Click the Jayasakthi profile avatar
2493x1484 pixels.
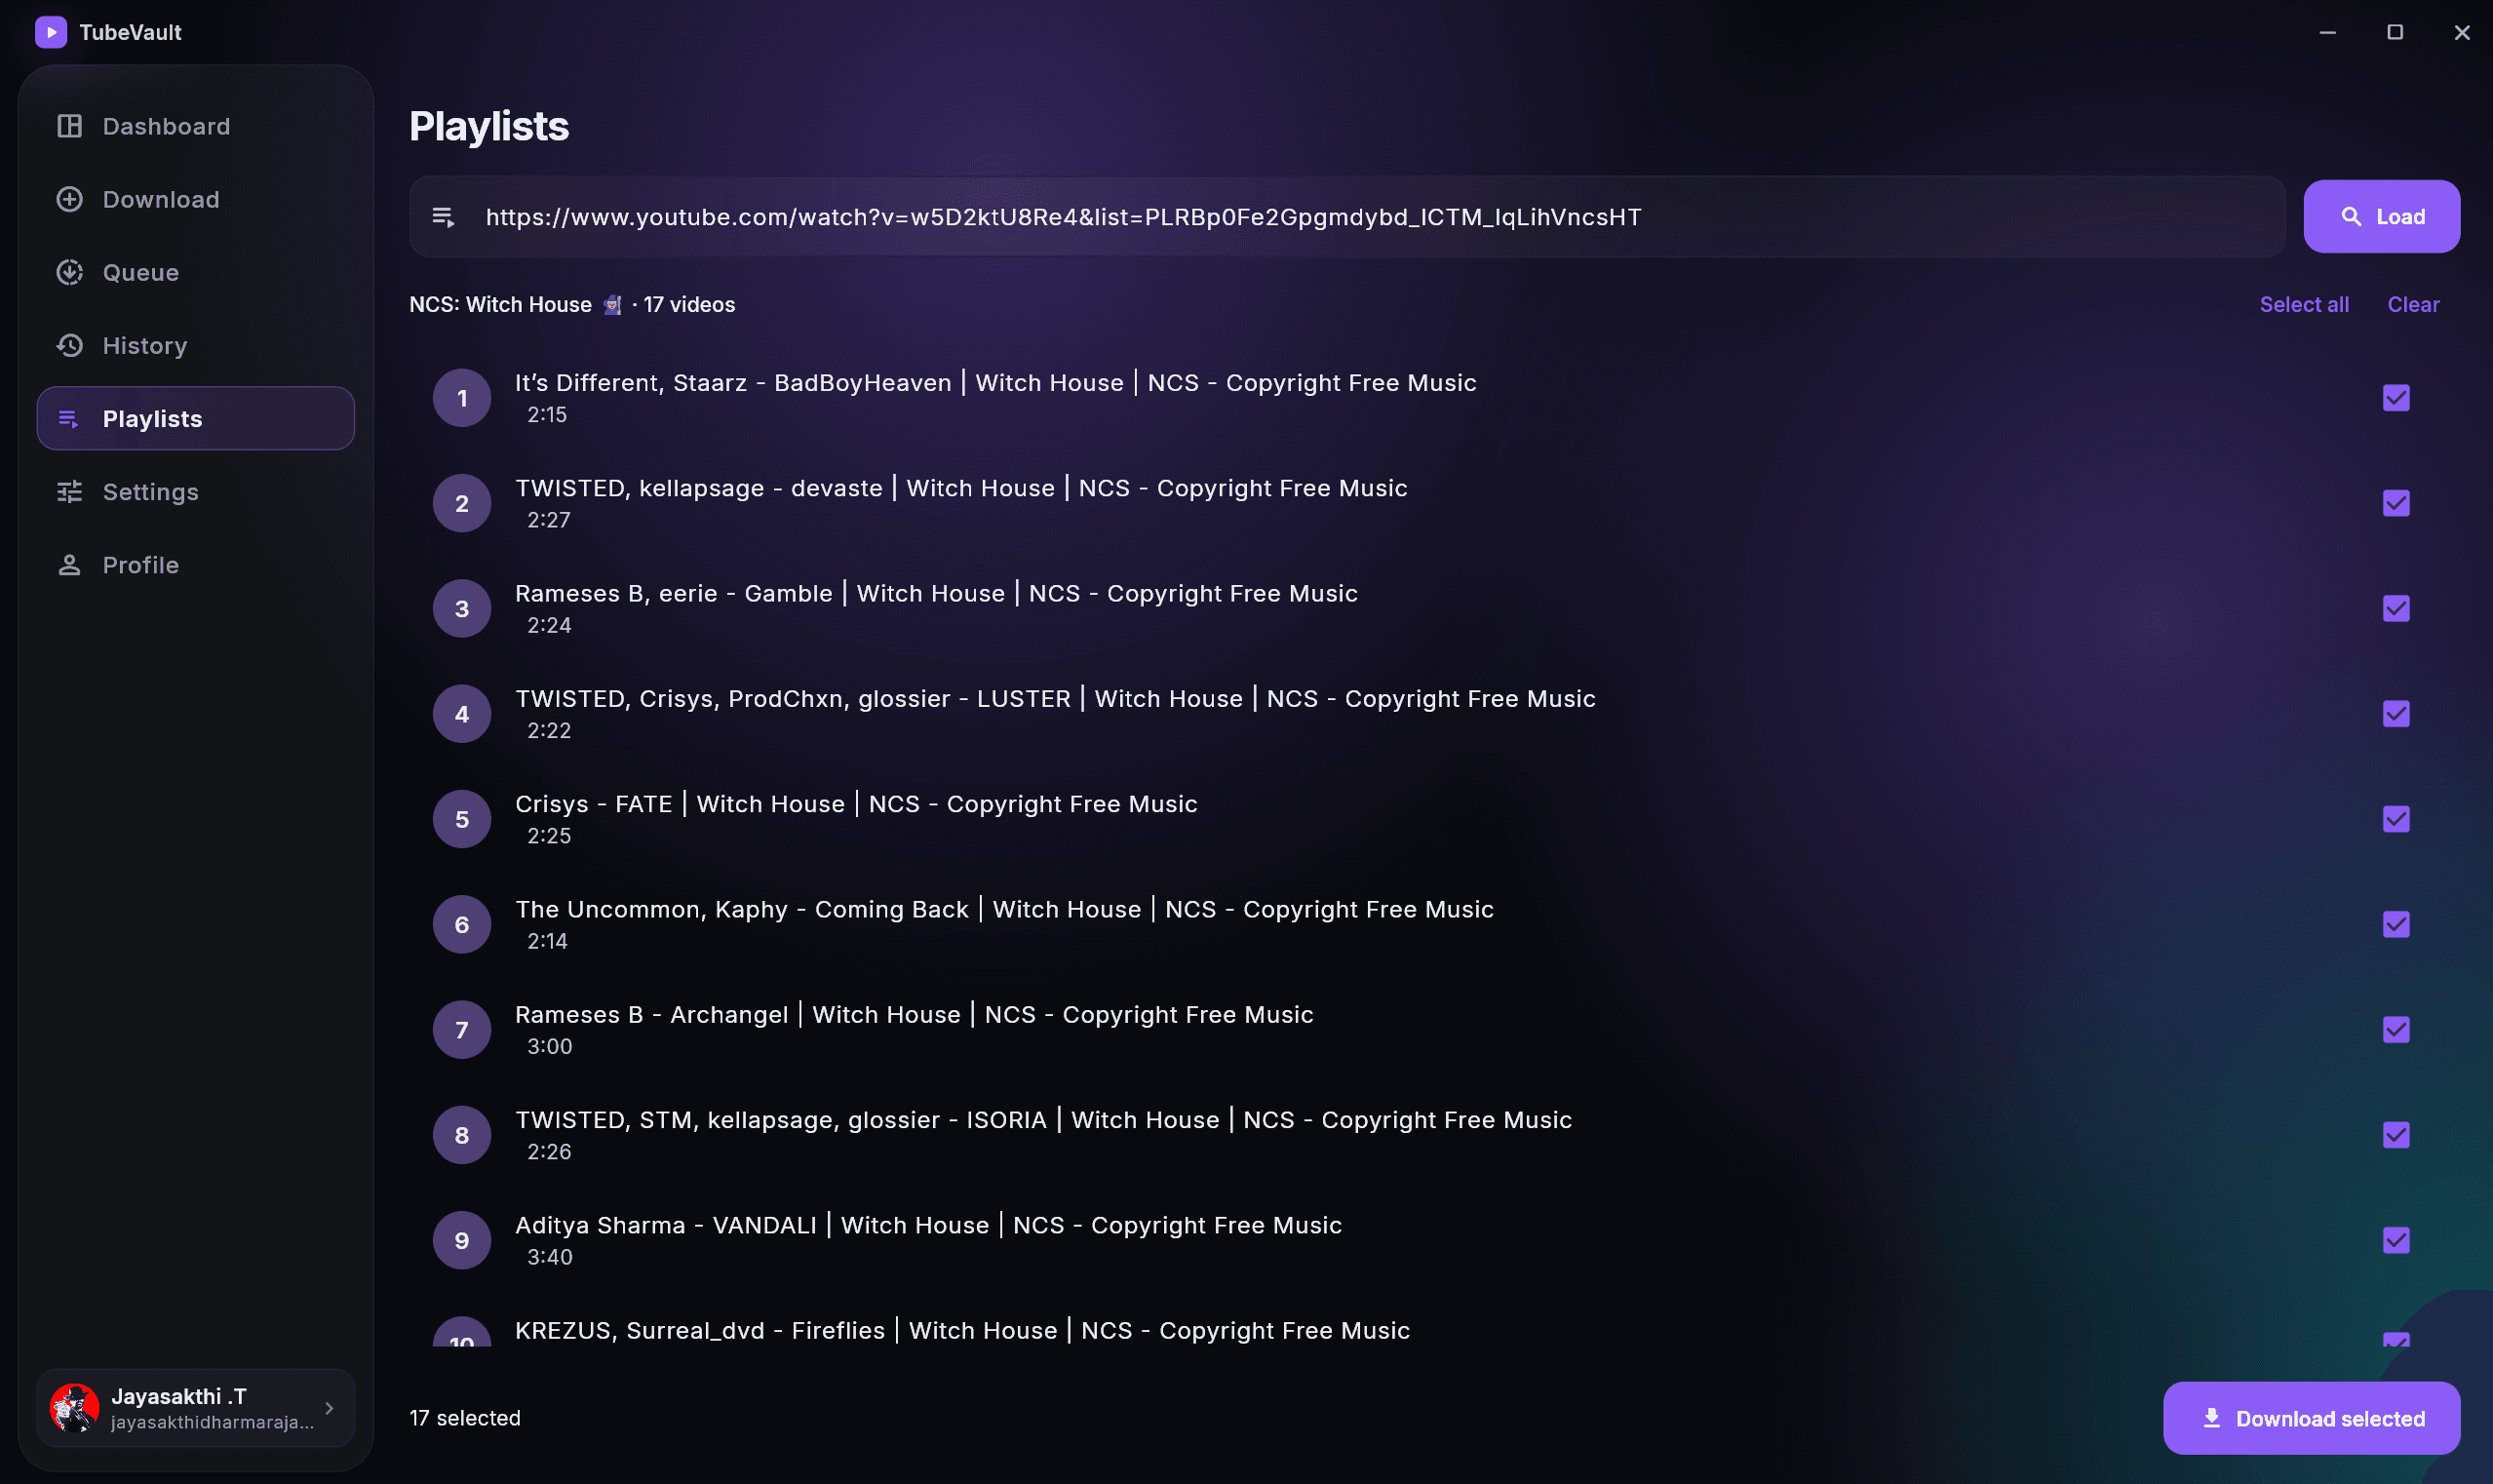click(x=75, y=1408)
